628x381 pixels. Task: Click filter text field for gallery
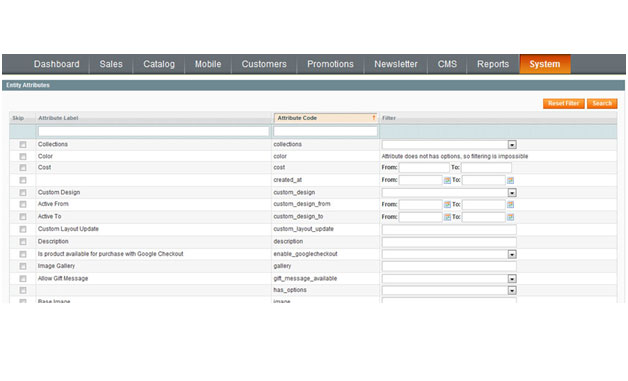(449, 266)
